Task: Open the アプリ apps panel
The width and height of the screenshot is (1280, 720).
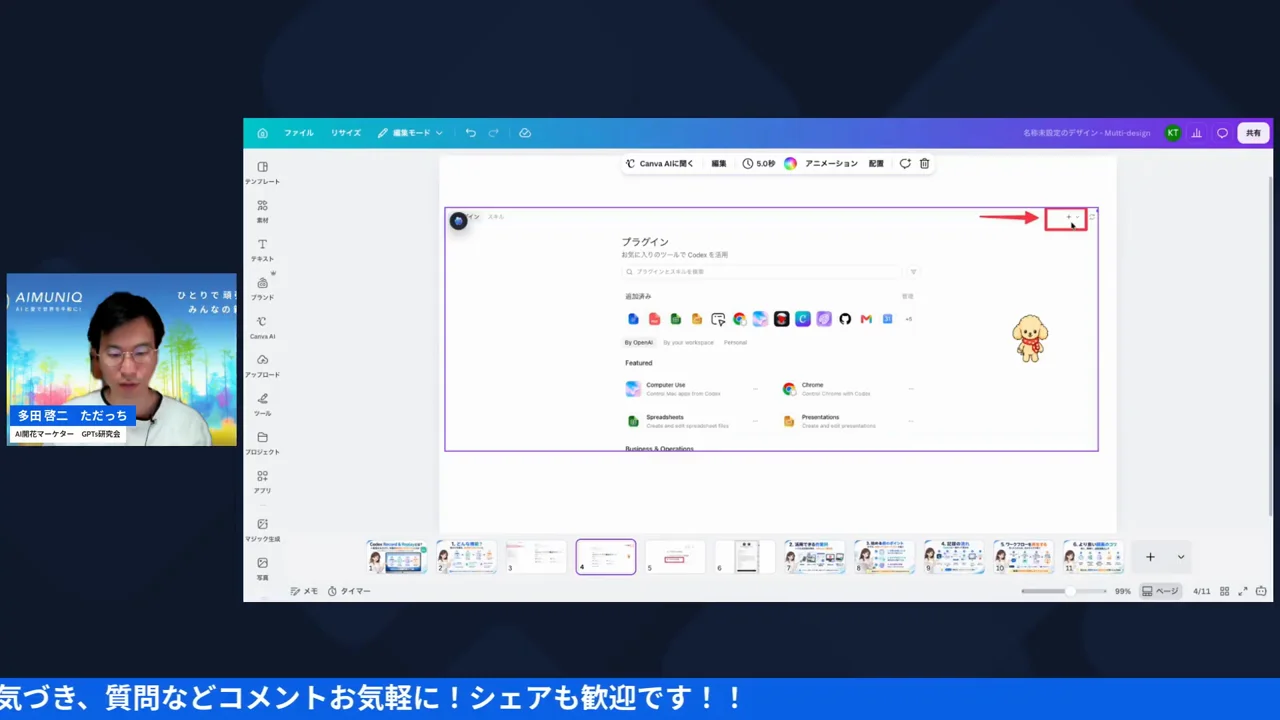Action: click(262, 482)
